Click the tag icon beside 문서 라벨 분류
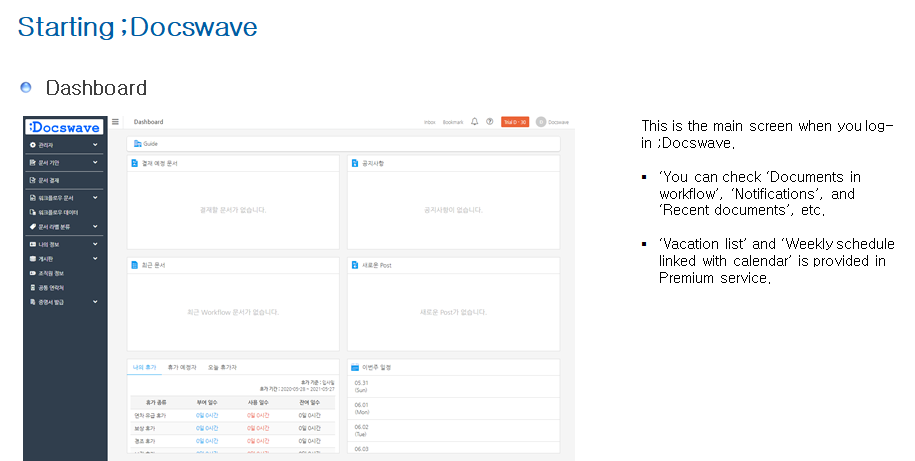 point(33,226)
